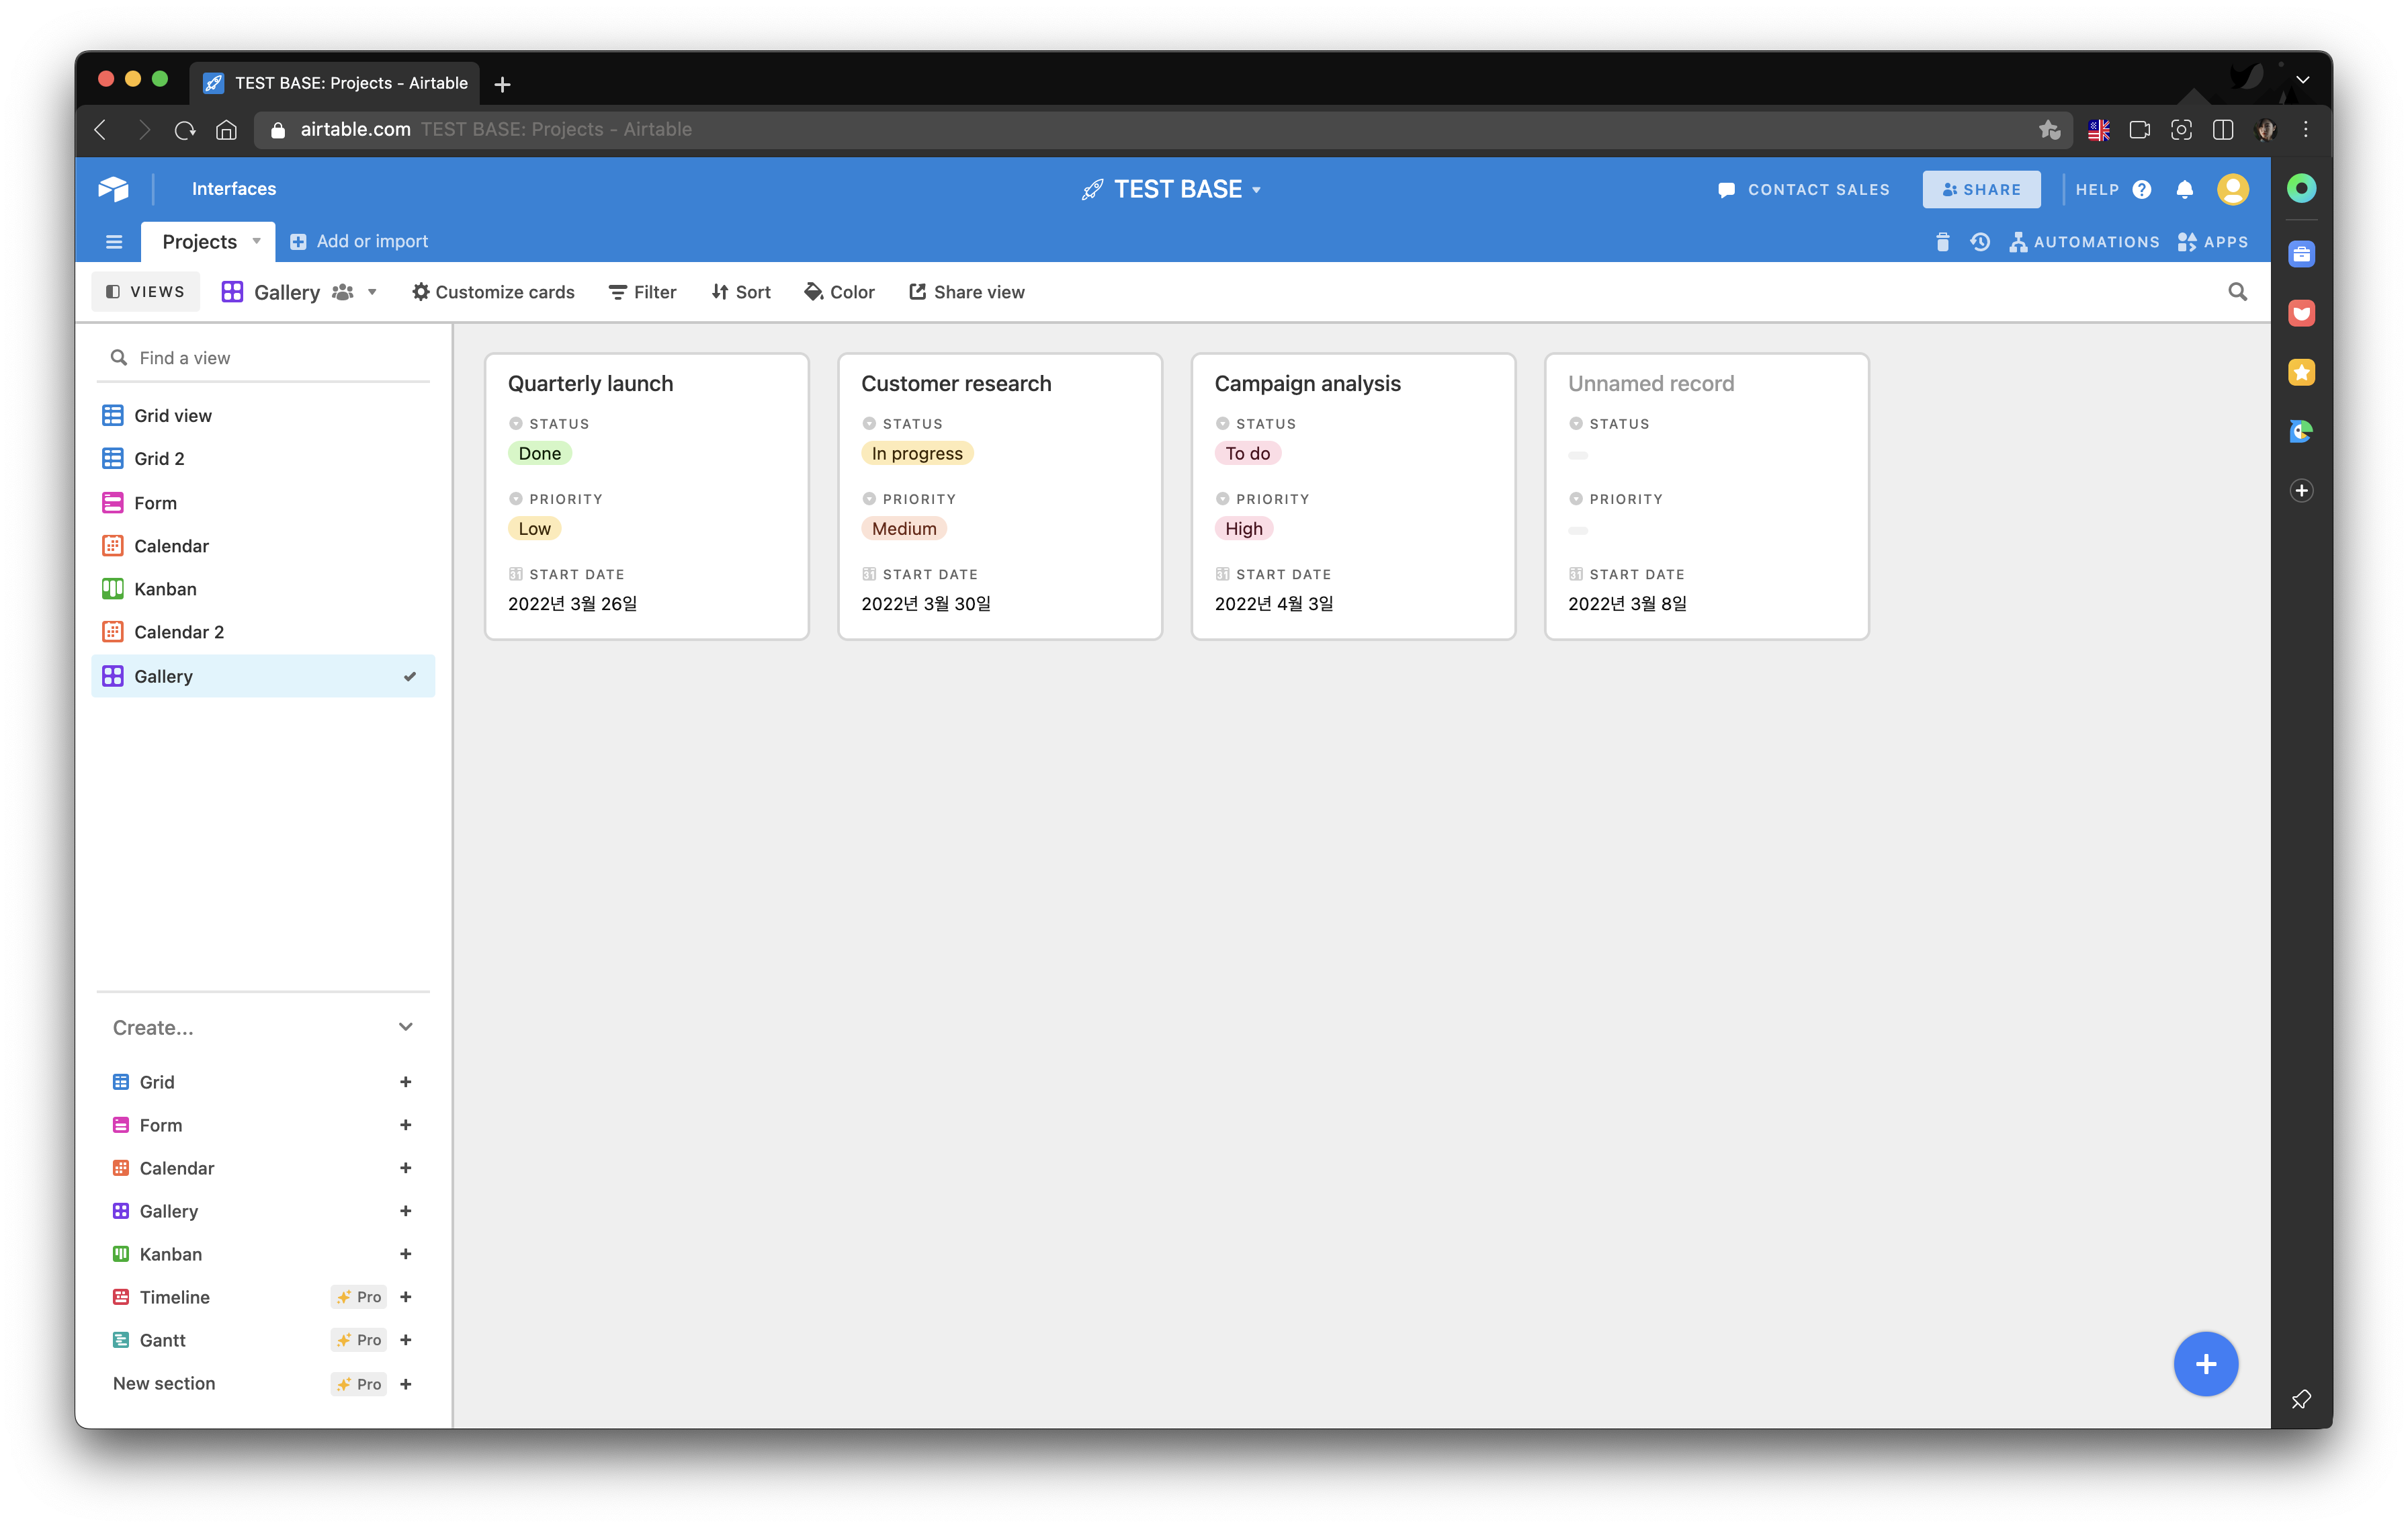The width and height of the screenshot is (2408, 1528).
Task: Switch to the Kanban view
Action: 165,589
